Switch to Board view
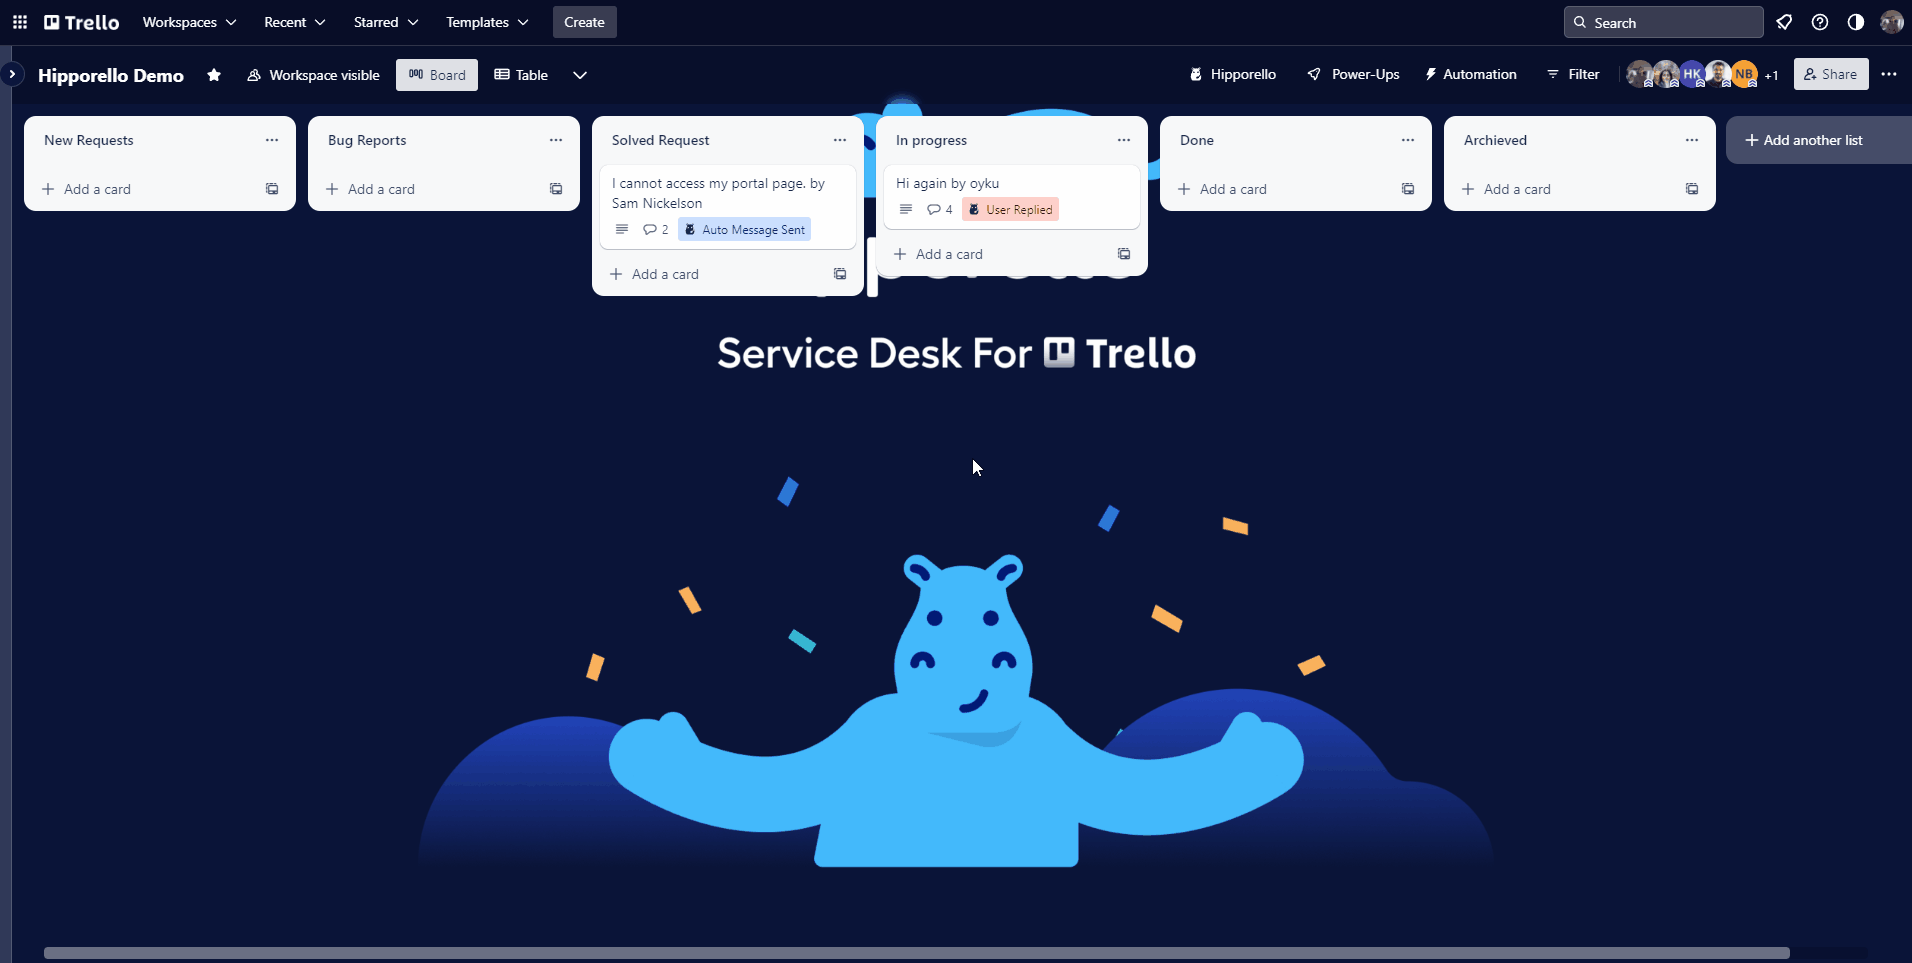Viewport: 1912px width, 963px height. click(x=436, y=75)
